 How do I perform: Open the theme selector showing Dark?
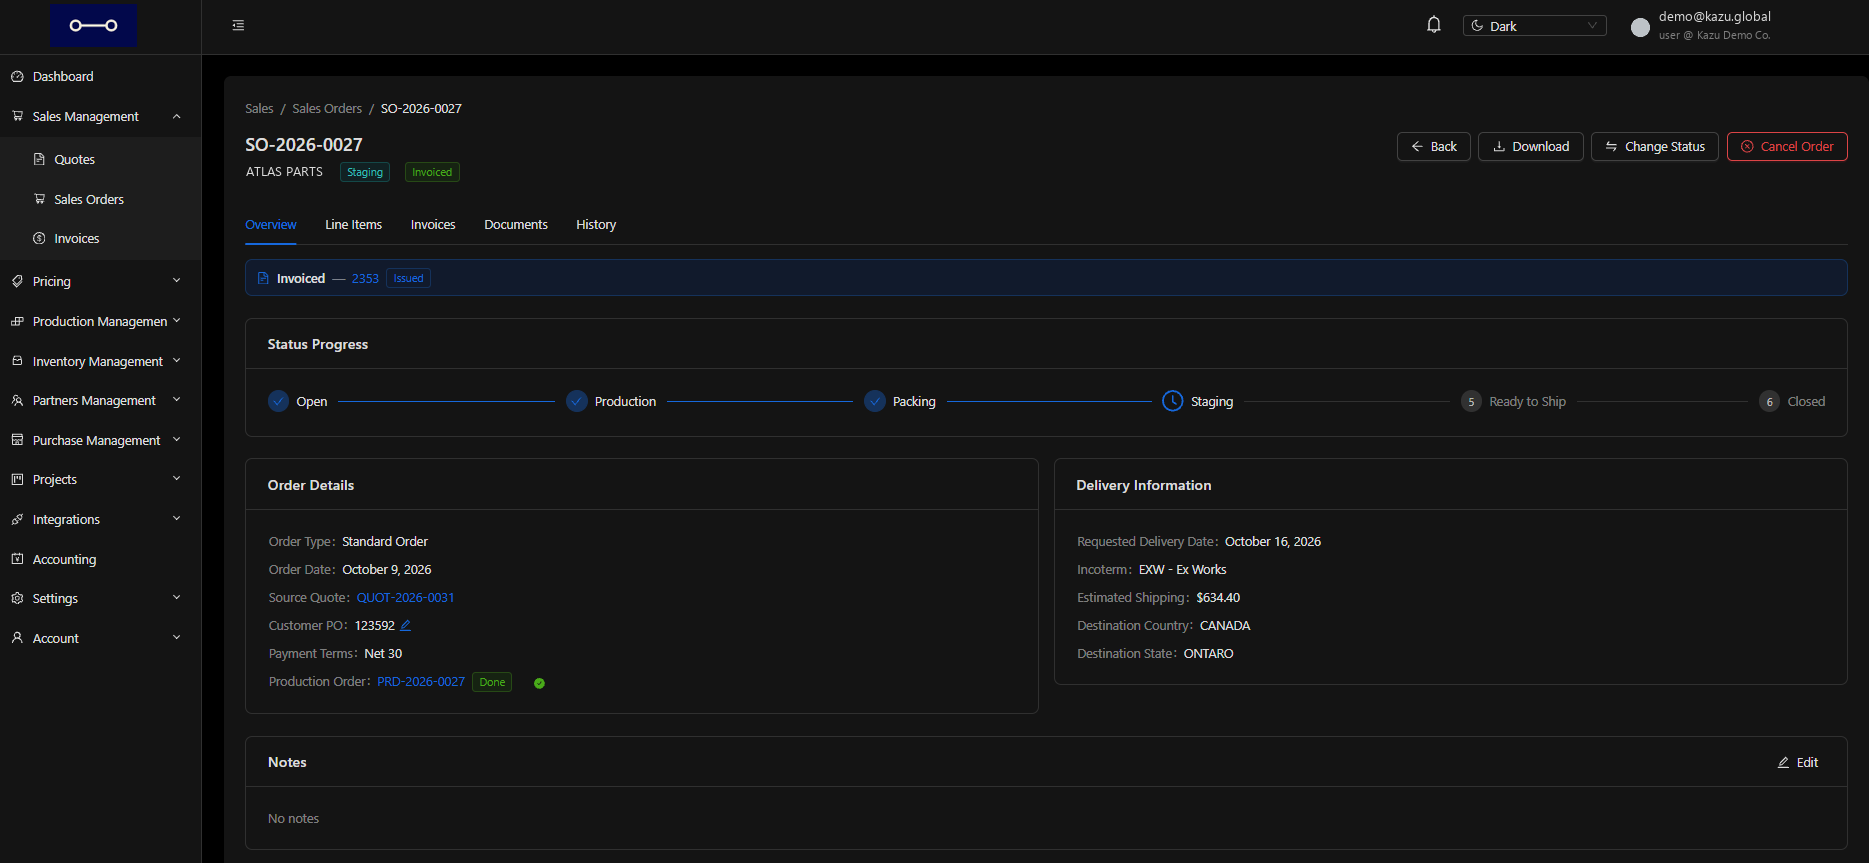click(x=1535, y=26)
